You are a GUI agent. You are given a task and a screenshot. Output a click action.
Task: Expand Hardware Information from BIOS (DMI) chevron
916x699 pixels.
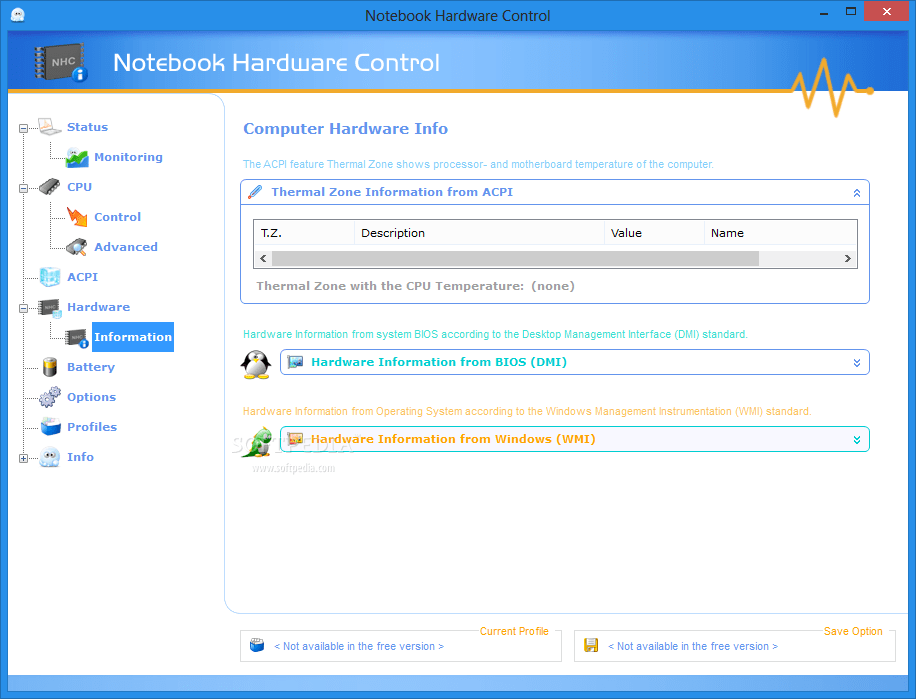tap(856, 363)
